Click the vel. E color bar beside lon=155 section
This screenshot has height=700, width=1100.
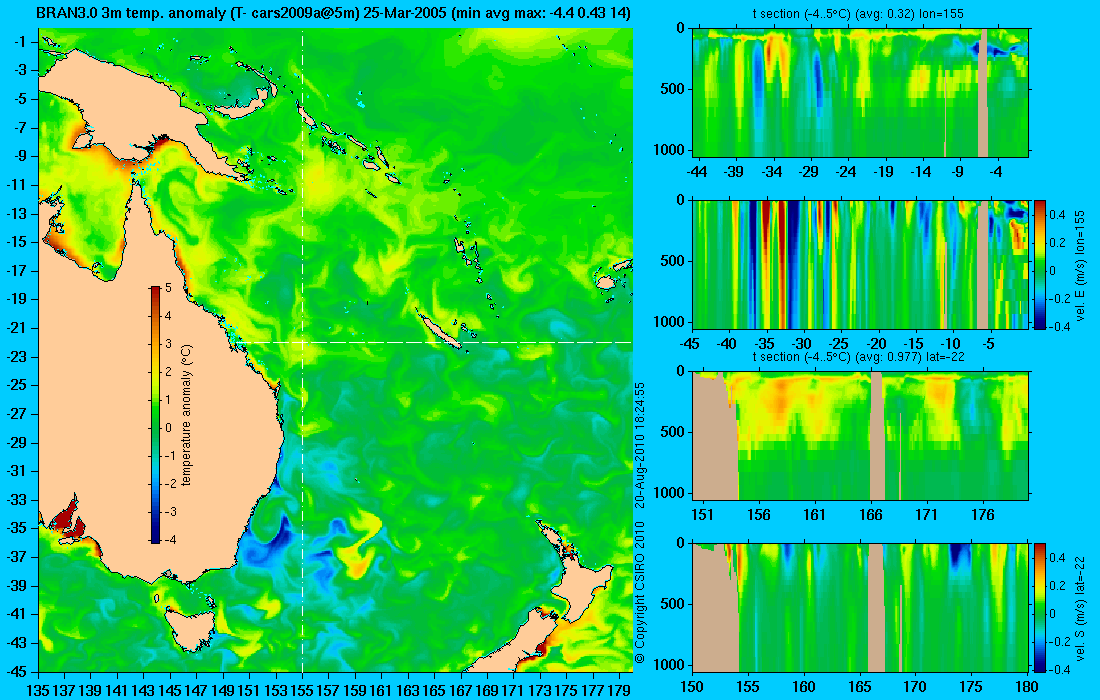[x=1040, y=265]
